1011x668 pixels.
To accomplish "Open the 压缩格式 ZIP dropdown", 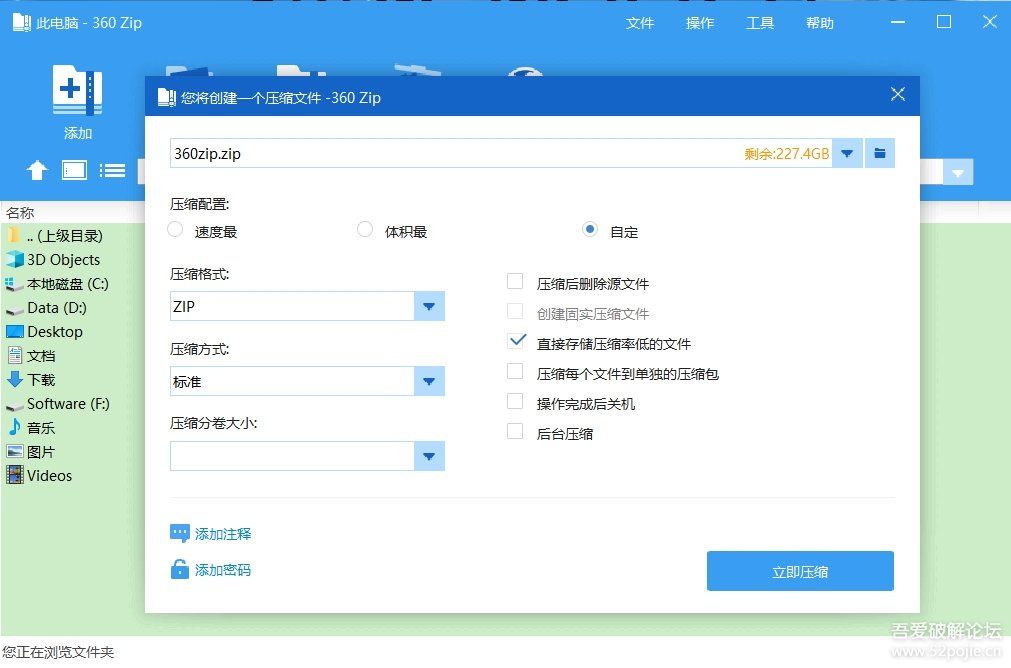I will click(429, 306).
